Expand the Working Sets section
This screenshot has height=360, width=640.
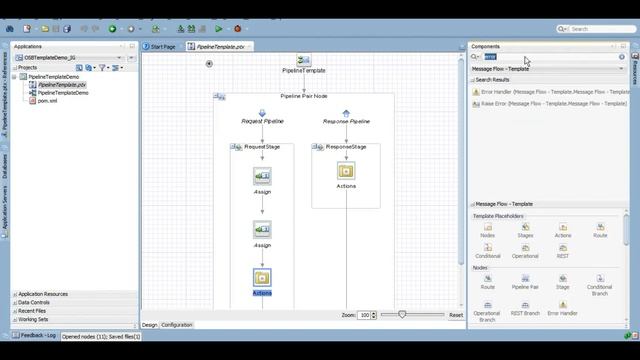tap(15, 320)
